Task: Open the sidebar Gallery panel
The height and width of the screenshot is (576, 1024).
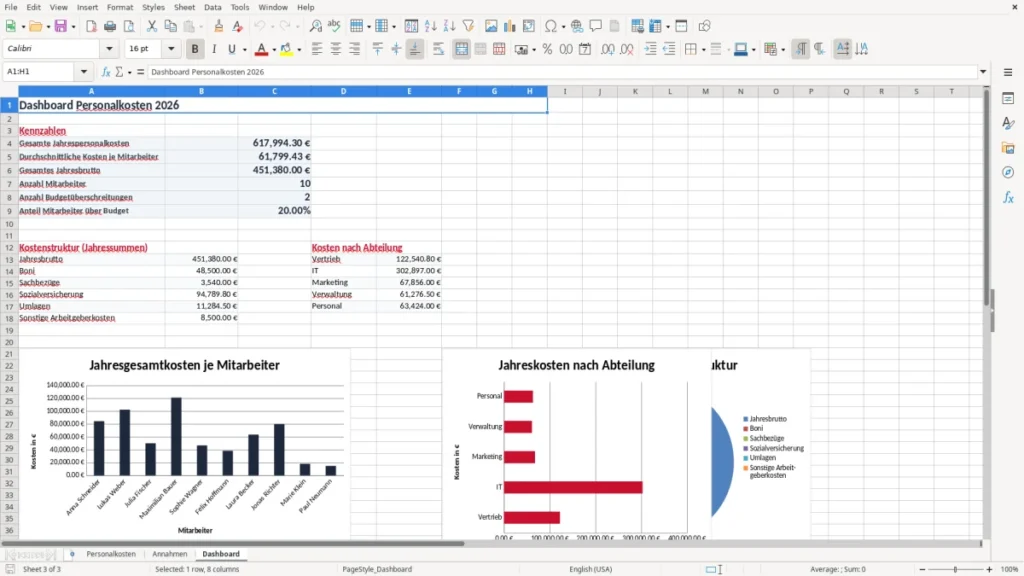Action: 1008,148
